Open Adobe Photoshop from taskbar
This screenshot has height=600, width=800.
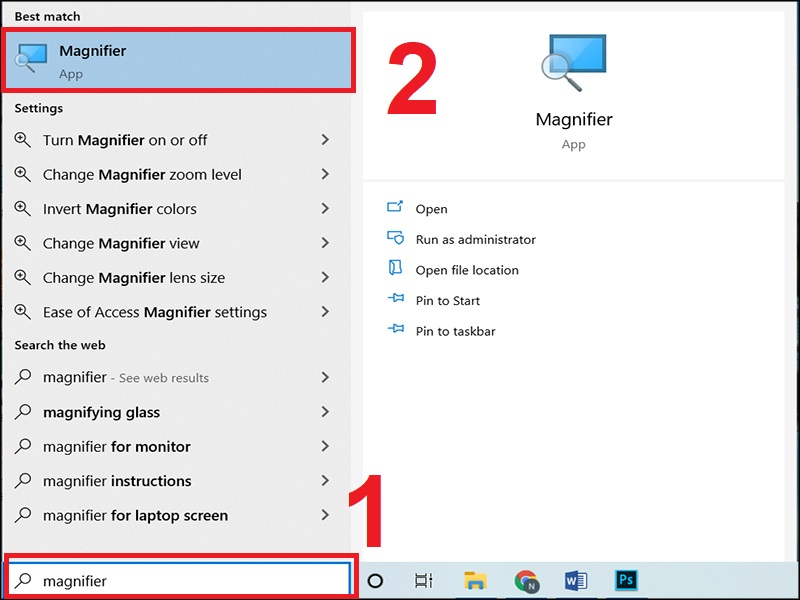click(626, 580)
